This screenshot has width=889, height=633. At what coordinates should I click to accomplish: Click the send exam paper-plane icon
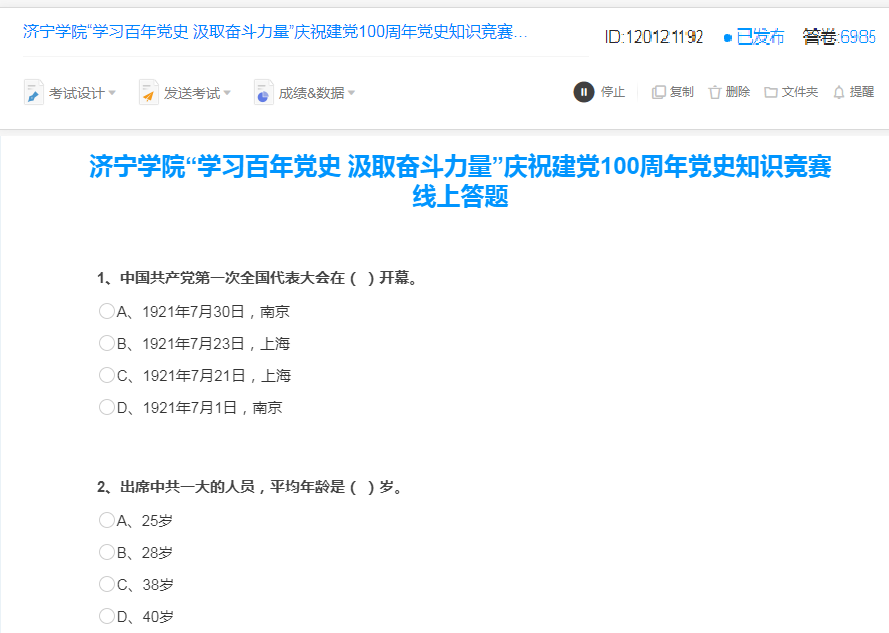point(149,93)
